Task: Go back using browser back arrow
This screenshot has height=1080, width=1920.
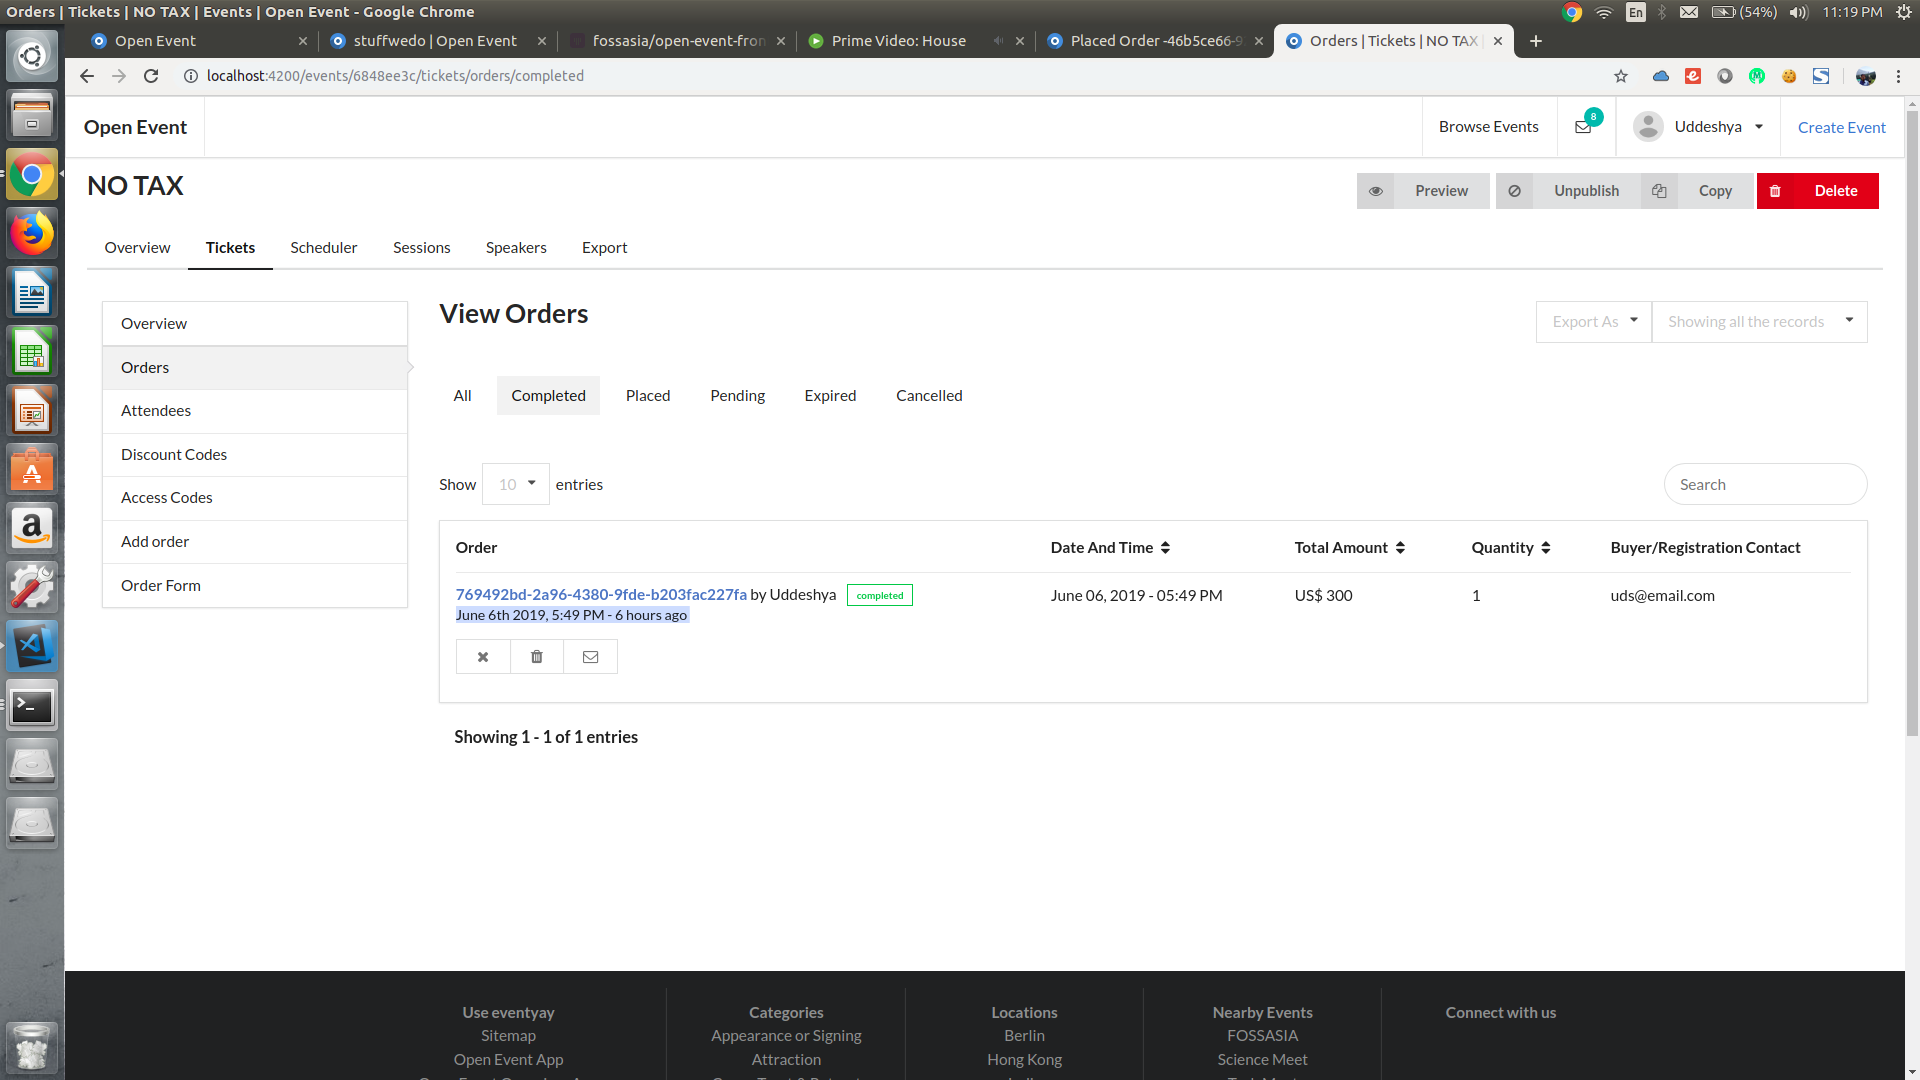Action: tap(87, 76)
